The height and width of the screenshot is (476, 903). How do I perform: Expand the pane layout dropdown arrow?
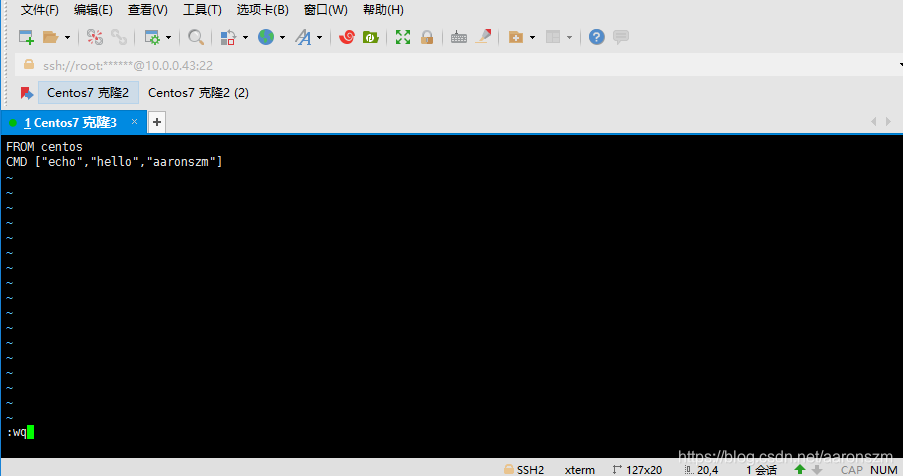pyautogui.click(x=570, y=37)
